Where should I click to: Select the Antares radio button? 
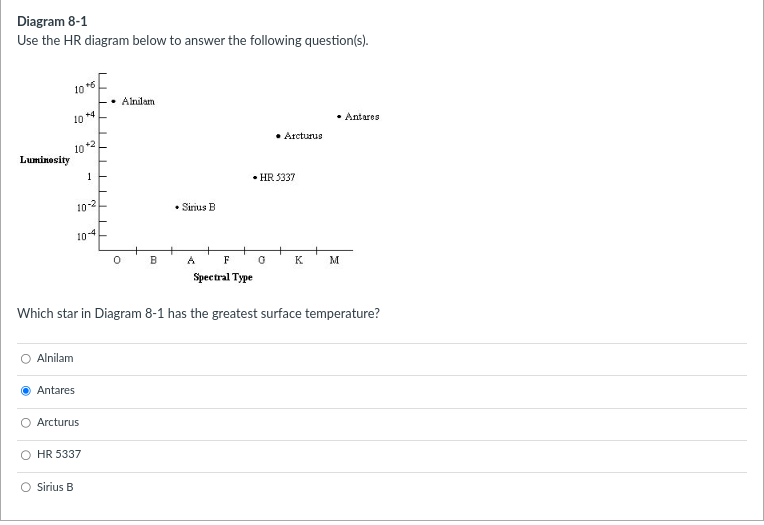coord(24,390)
